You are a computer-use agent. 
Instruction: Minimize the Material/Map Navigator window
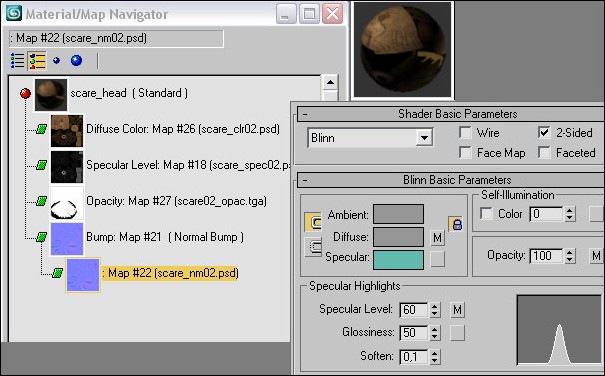tap(286, 14)
